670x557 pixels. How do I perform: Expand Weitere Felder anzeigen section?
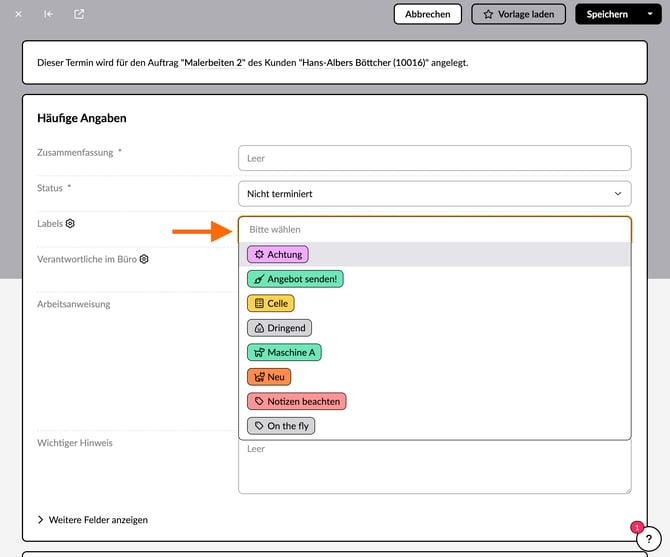(x=93, y=520)
